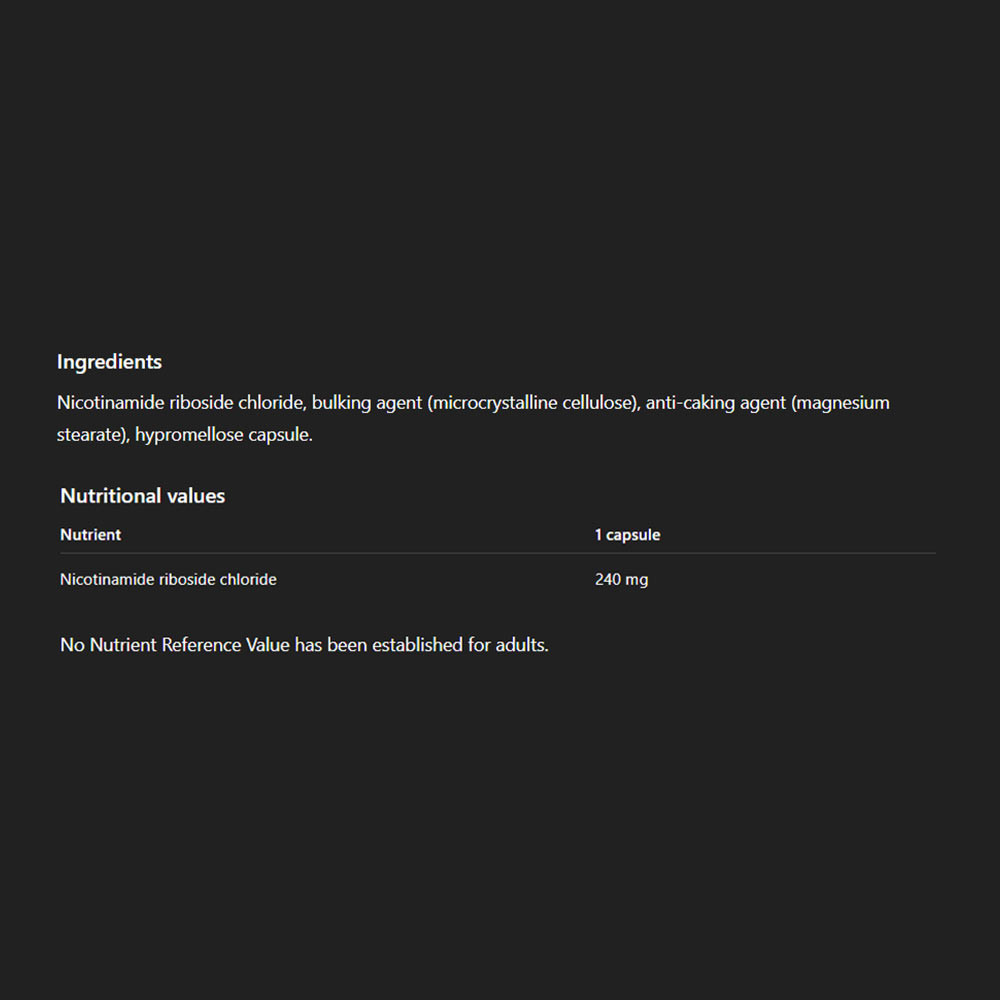Click the bulking agent text
This screenshot has height=1000, width=1000.
point(367,403)
